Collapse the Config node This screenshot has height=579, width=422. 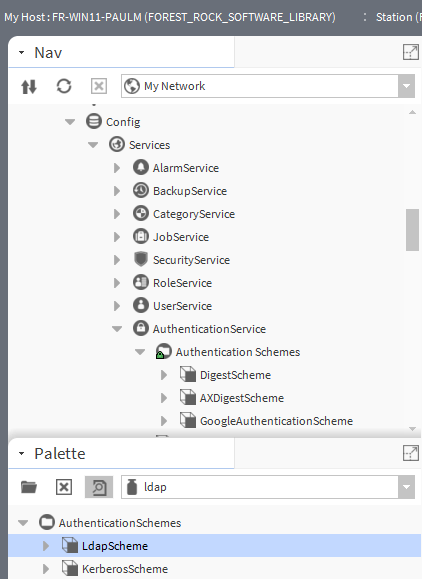[70, 122]
